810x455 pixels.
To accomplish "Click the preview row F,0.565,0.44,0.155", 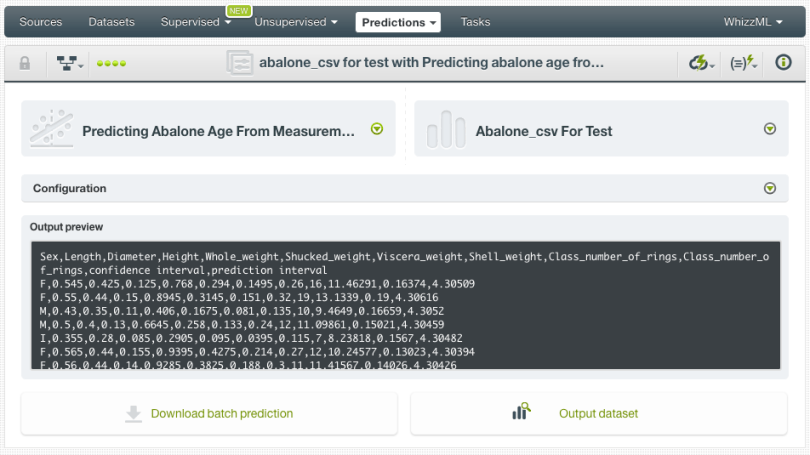I will pos(257,352).
